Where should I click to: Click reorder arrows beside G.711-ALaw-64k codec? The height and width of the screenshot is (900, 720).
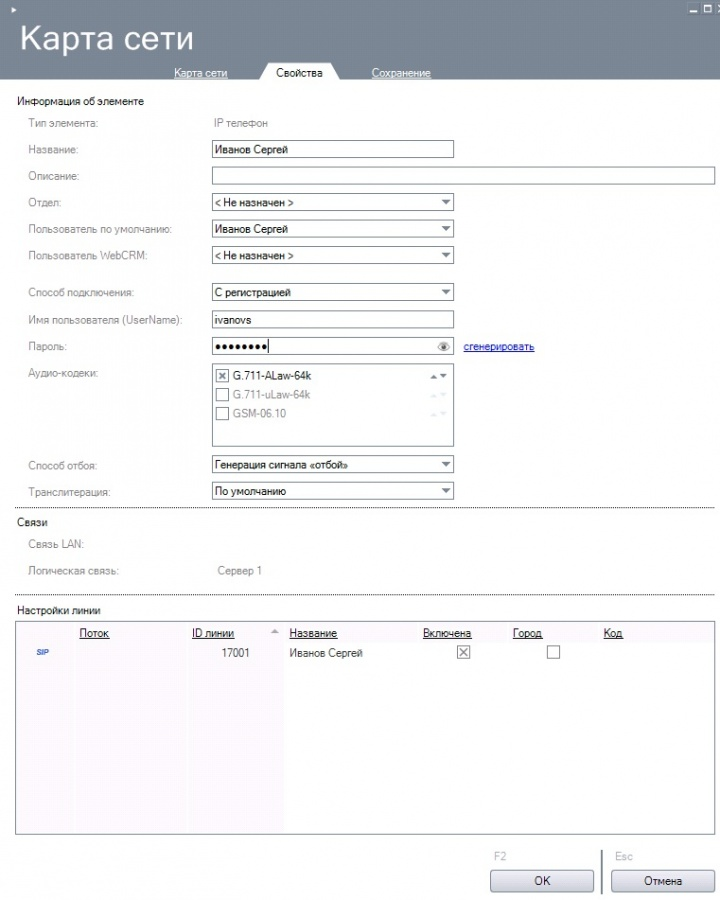point(438,376)
